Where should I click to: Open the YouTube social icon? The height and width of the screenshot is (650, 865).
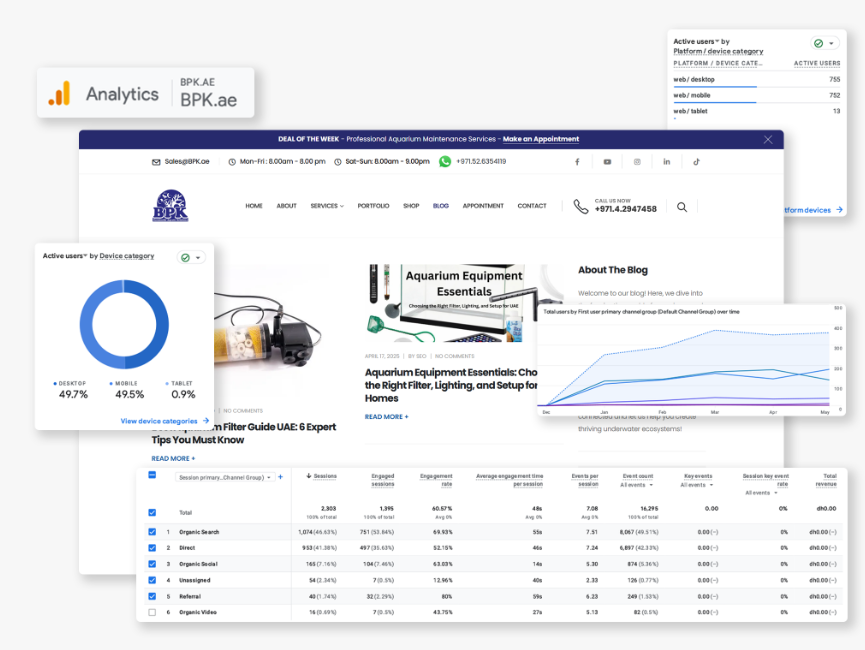(x=607, y=161)
